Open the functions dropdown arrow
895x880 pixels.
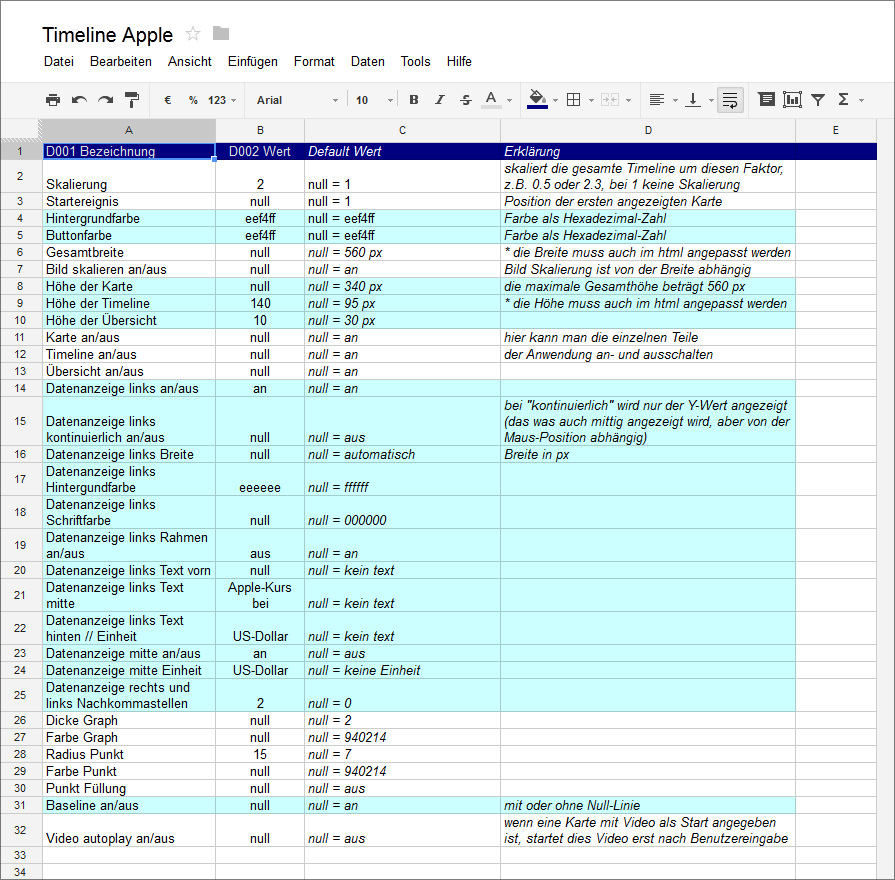pos(861,100)
